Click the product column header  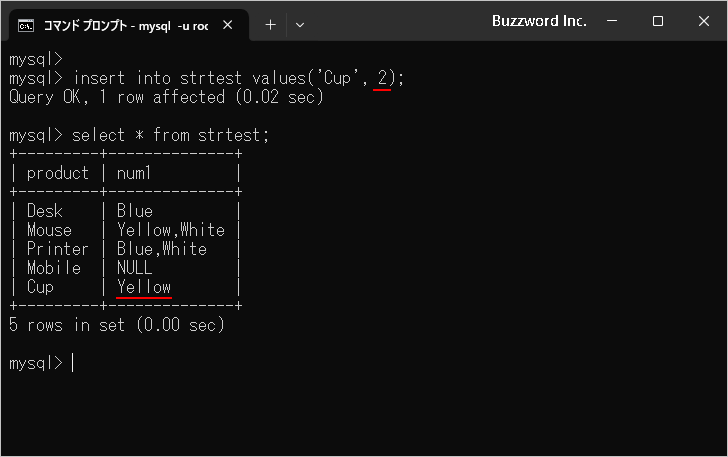[x=58, y=173]
